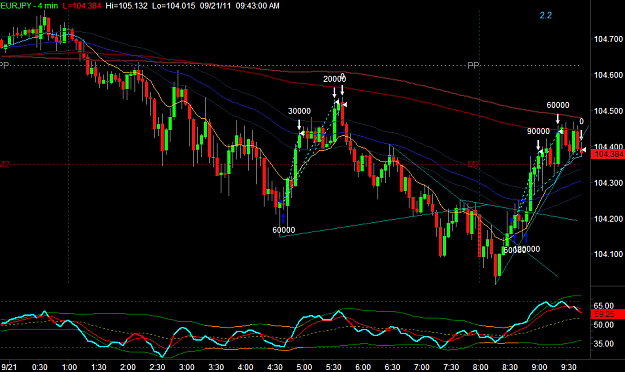Click the 2:30 time axis label
Viewport: 625px width, 372px height.
point(157,367)
